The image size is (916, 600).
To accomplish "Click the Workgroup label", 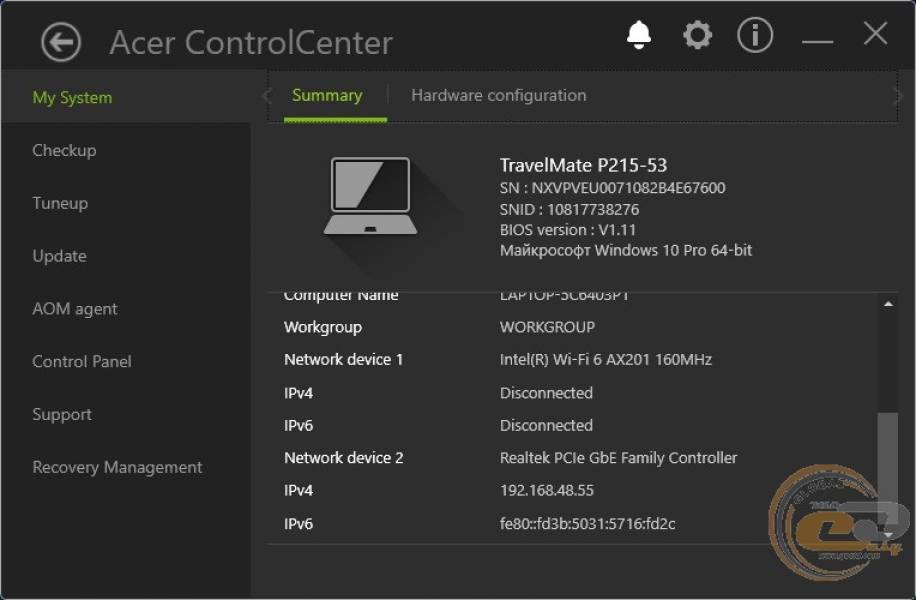I will (x=322, y=327).
